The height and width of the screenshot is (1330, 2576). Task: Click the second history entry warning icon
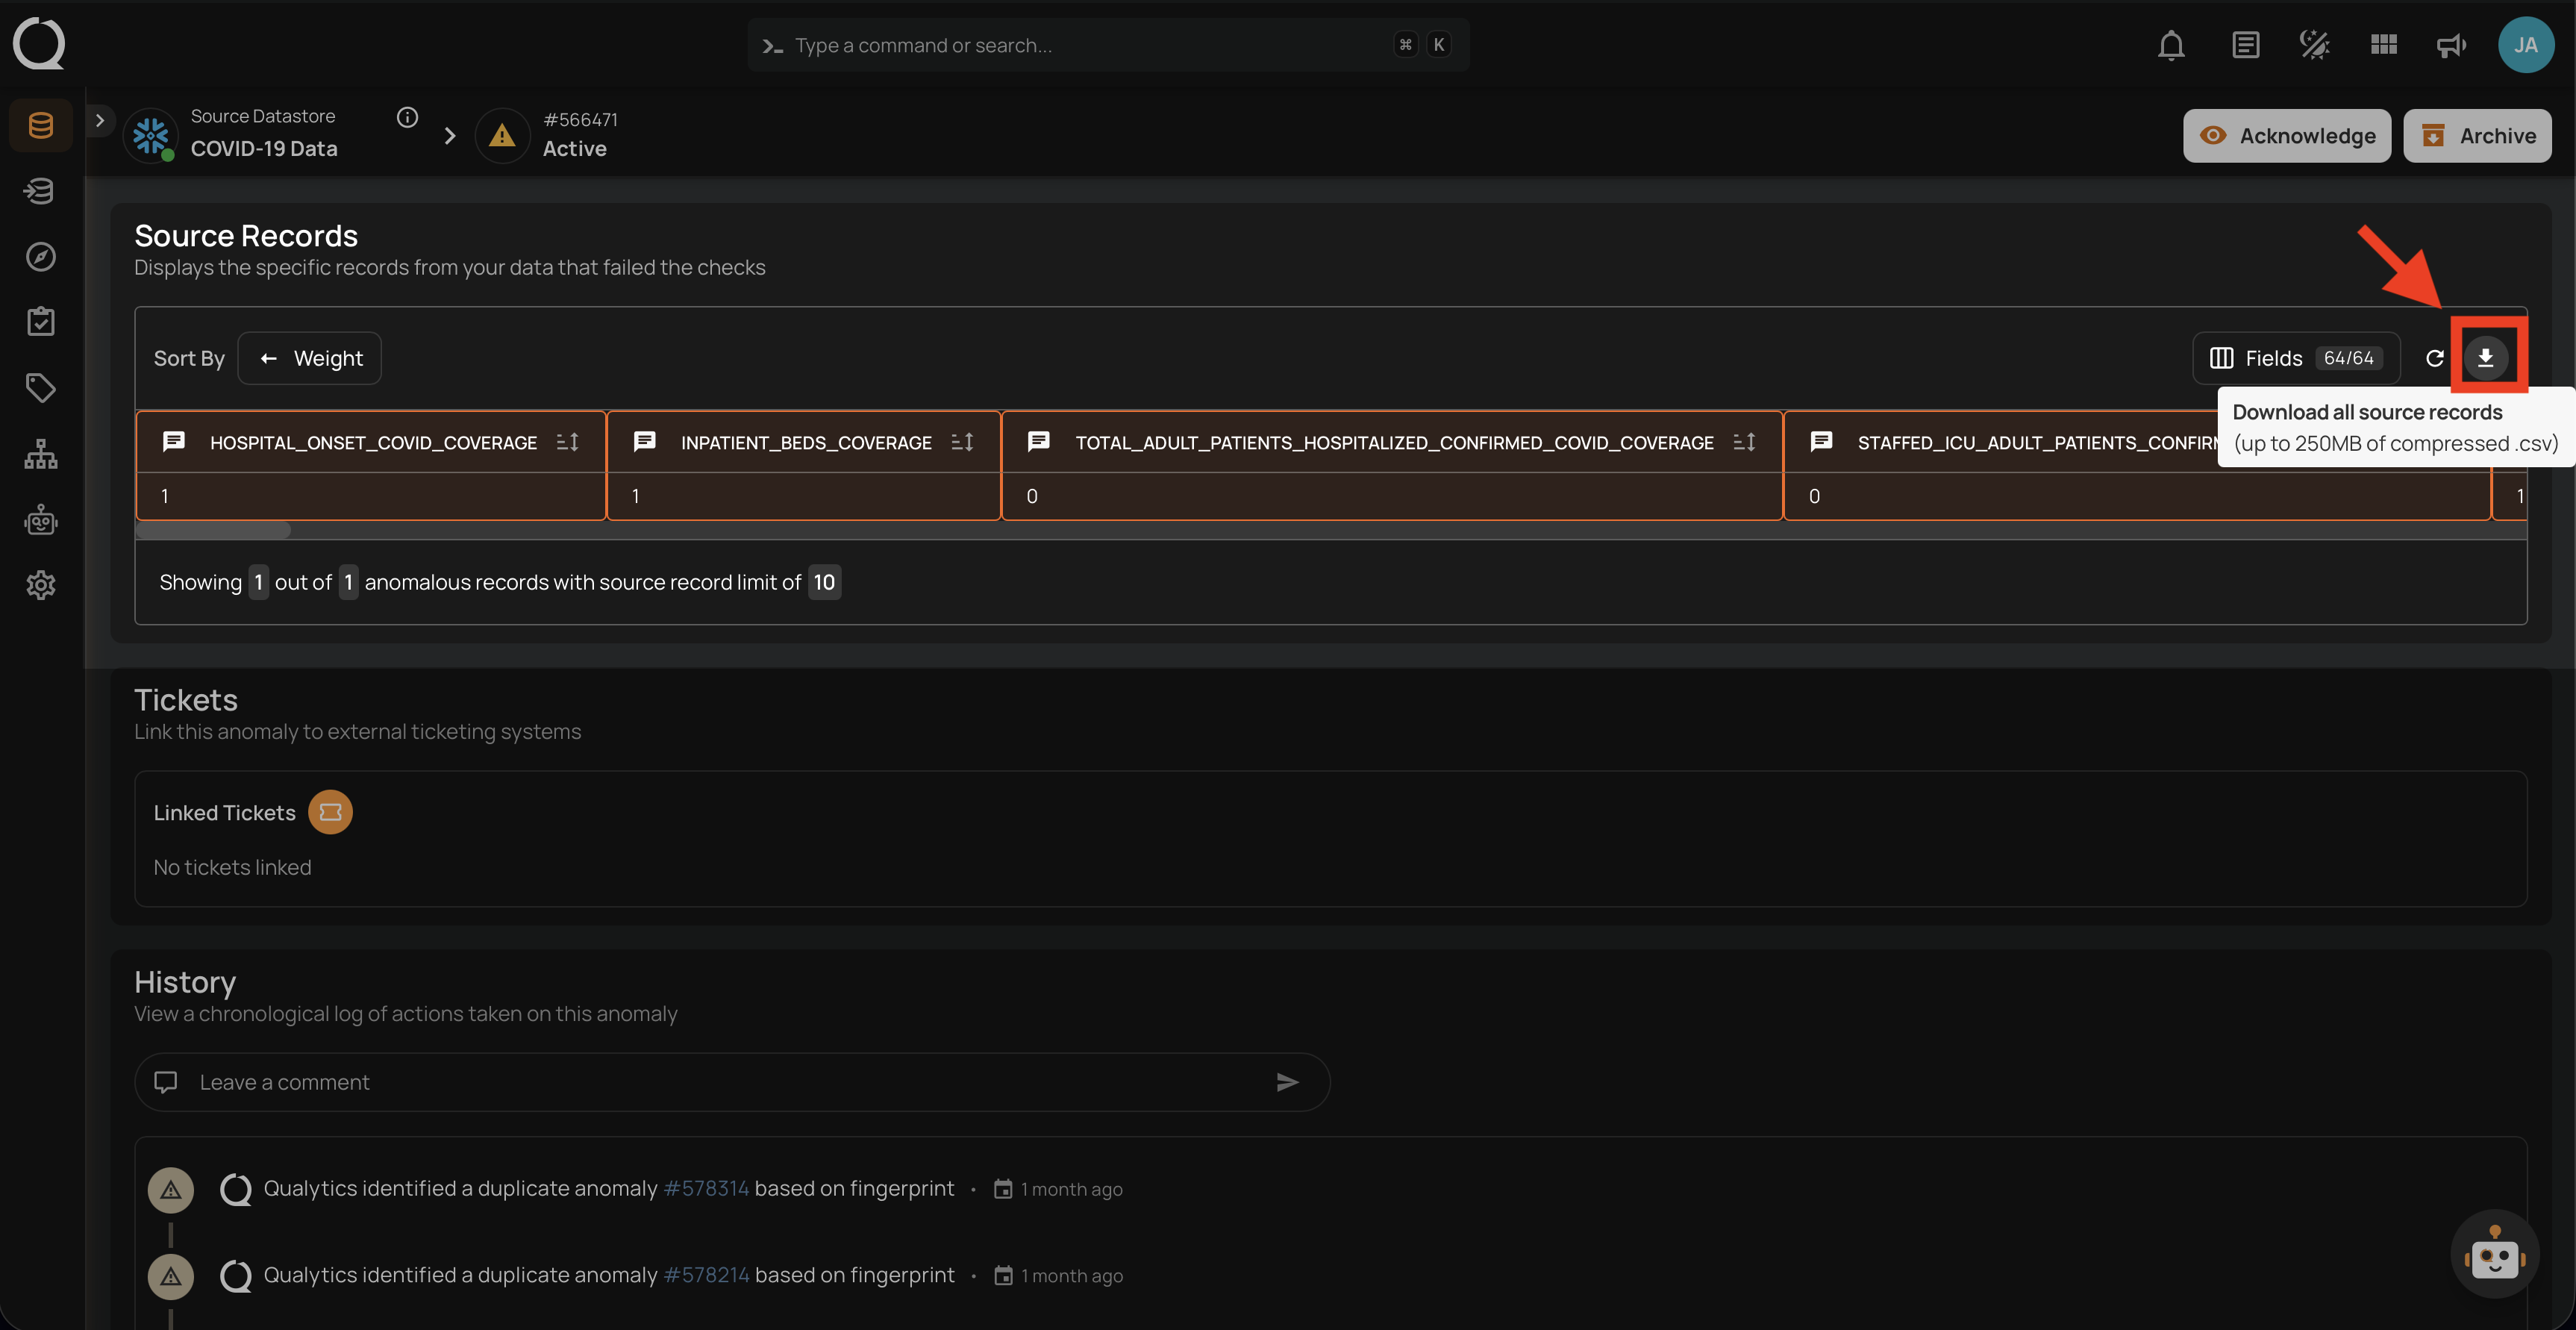pos(171,1276)
